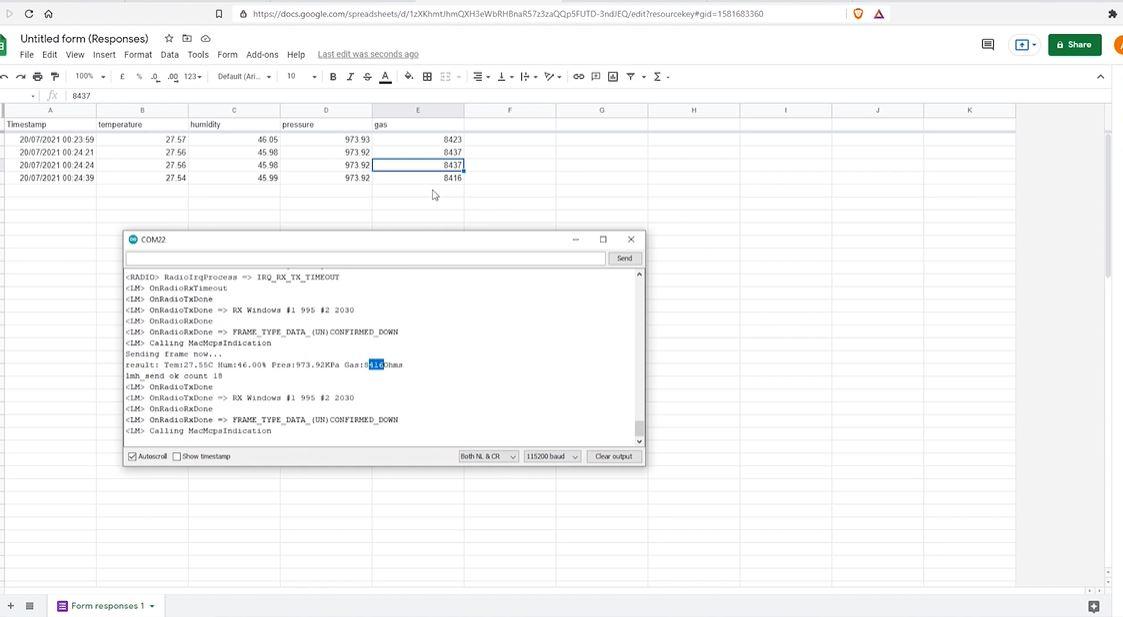Image resolution: width=1123 pixels, height=617 pixels.
Task: Collapse the toolbar with the up chevron
Action: click(1101, 77)
